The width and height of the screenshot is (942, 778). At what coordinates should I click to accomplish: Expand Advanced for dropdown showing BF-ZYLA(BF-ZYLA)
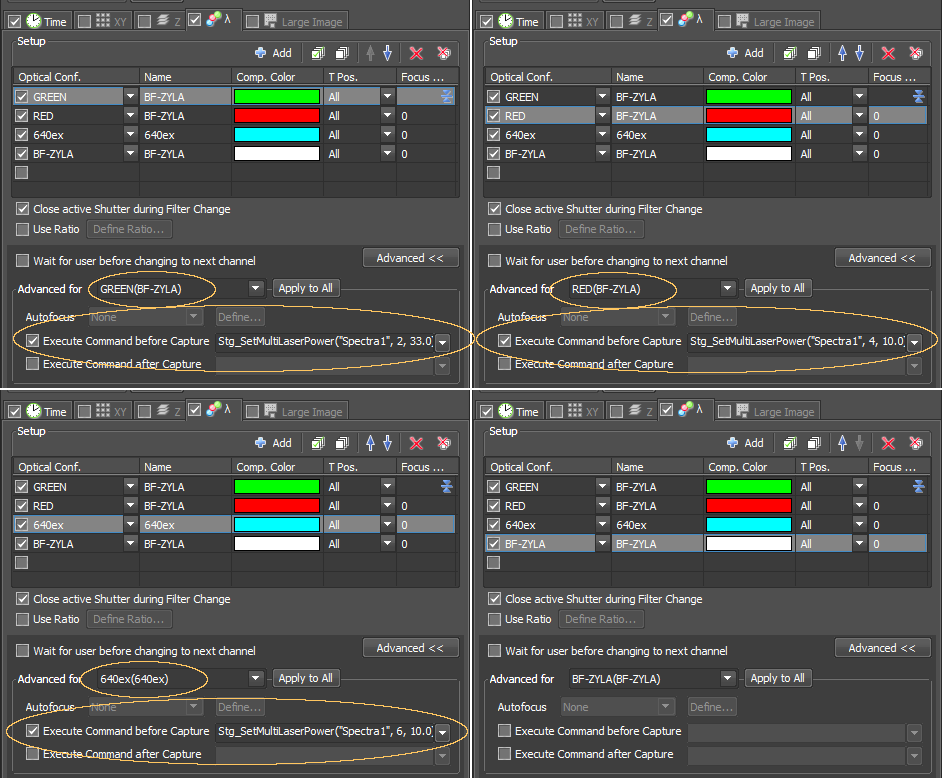coord(728,678)
